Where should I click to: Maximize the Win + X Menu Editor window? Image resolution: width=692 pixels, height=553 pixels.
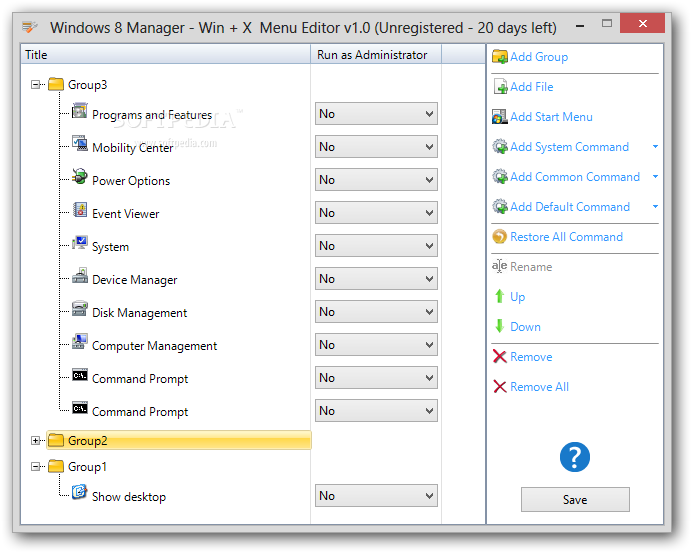click(x=607, y=23)
